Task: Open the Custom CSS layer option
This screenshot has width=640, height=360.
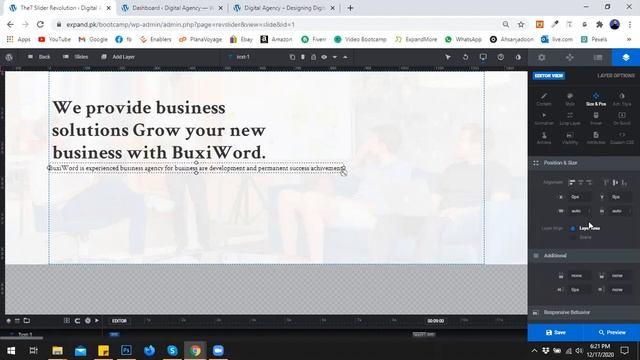Action: 622,138
